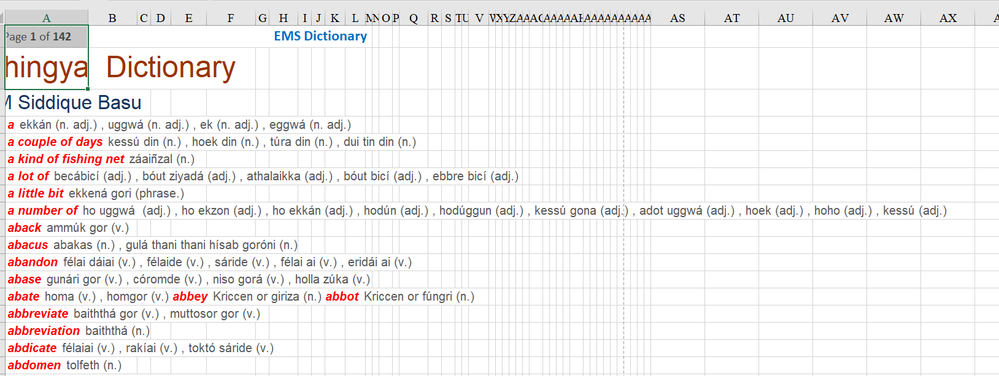Select column Q header

pyautogui.click(x=413, y=18)
